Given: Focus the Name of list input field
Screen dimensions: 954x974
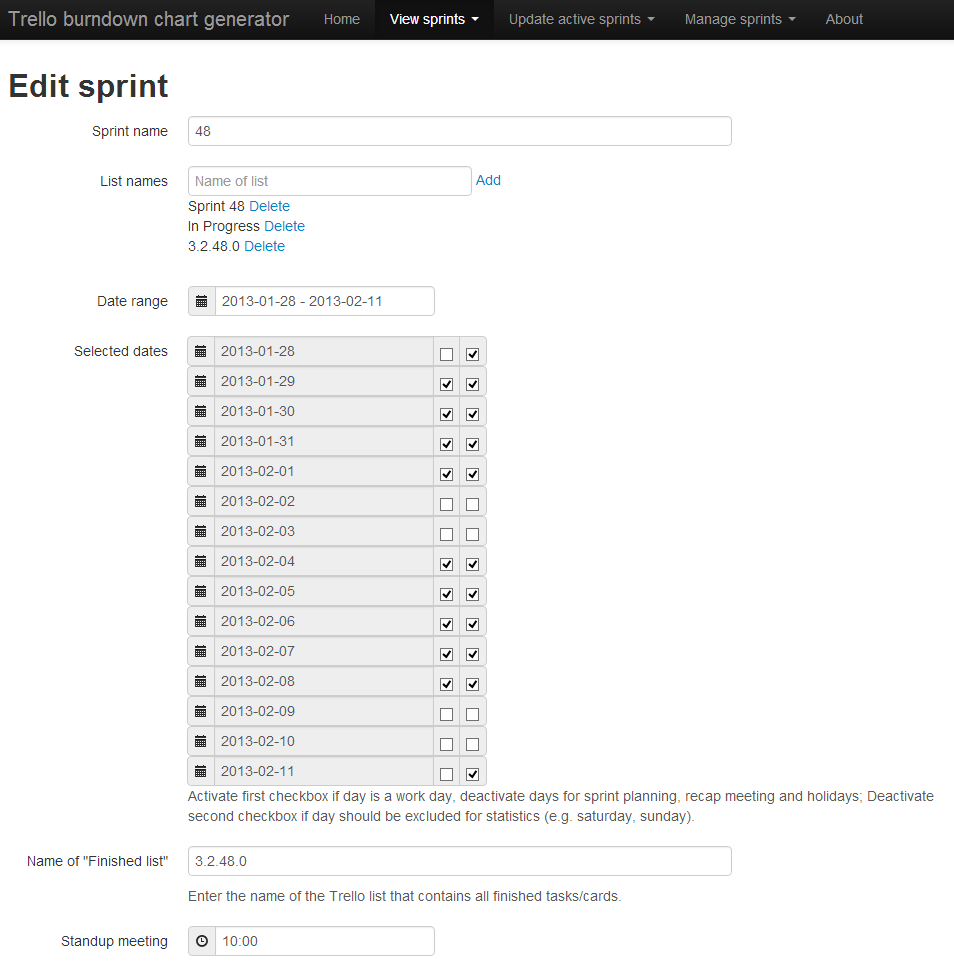Looking at the screenshot, I should coord(330,181).
